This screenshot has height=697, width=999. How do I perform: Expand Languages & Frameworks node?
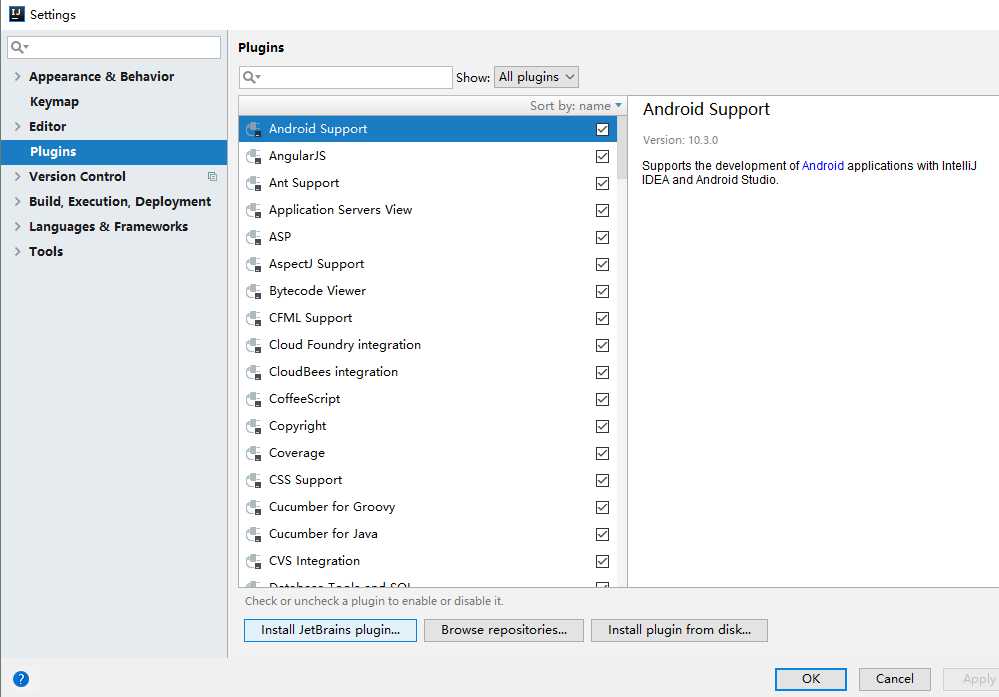click(x=17, y=226)
